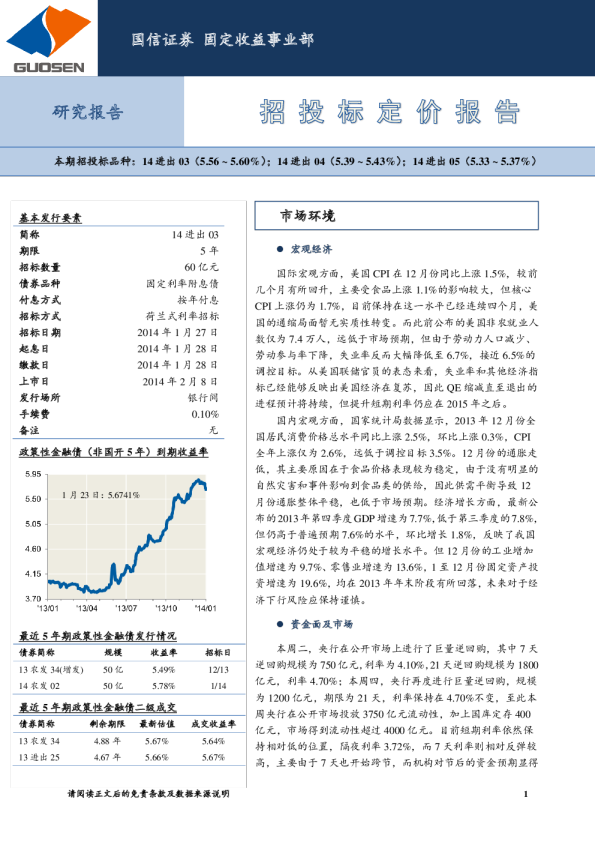Click the 债券品种 value 固定利率附息债

pyautogui.click(x=183, y=284)
